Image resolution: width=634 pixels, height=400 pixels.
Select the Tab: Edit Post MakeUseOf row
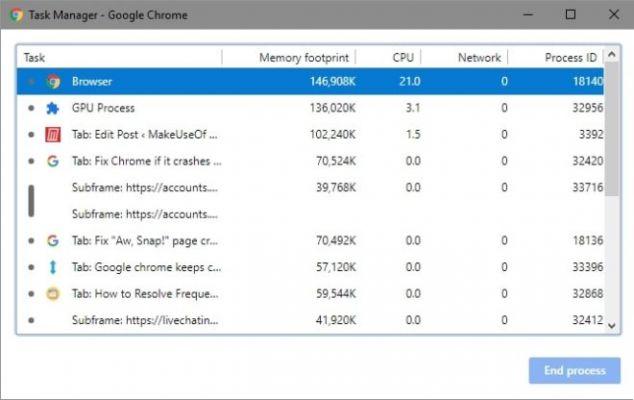point(310,135)
